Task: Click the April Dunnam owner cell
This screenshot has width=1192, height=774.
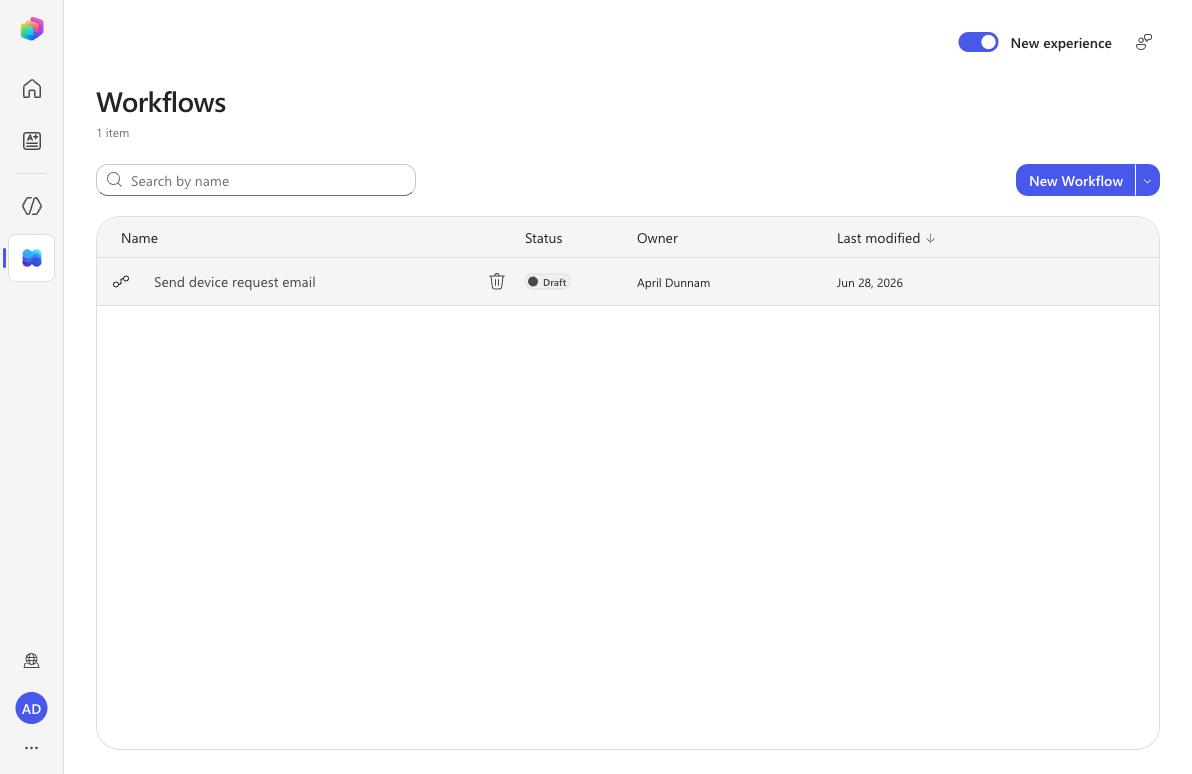Action: 674,283
